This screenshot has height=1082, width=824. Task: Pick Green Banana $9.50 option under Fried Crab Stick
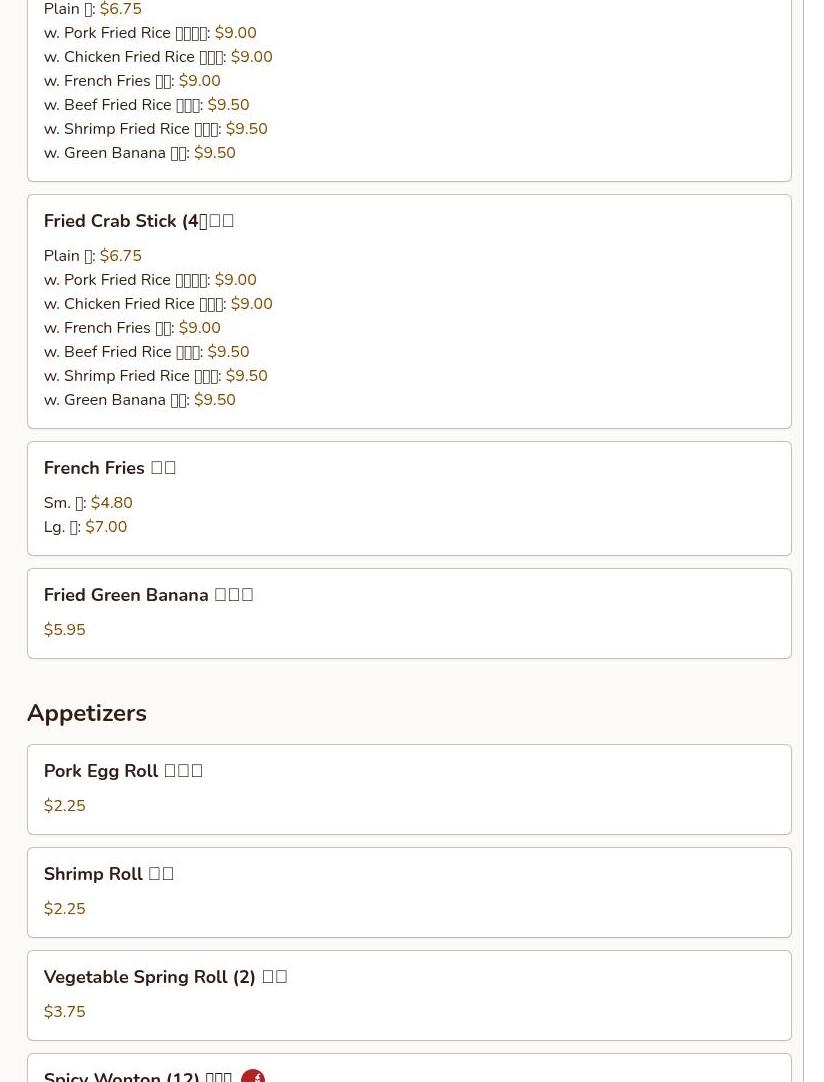pyautogui.click(x=139, y=400)
